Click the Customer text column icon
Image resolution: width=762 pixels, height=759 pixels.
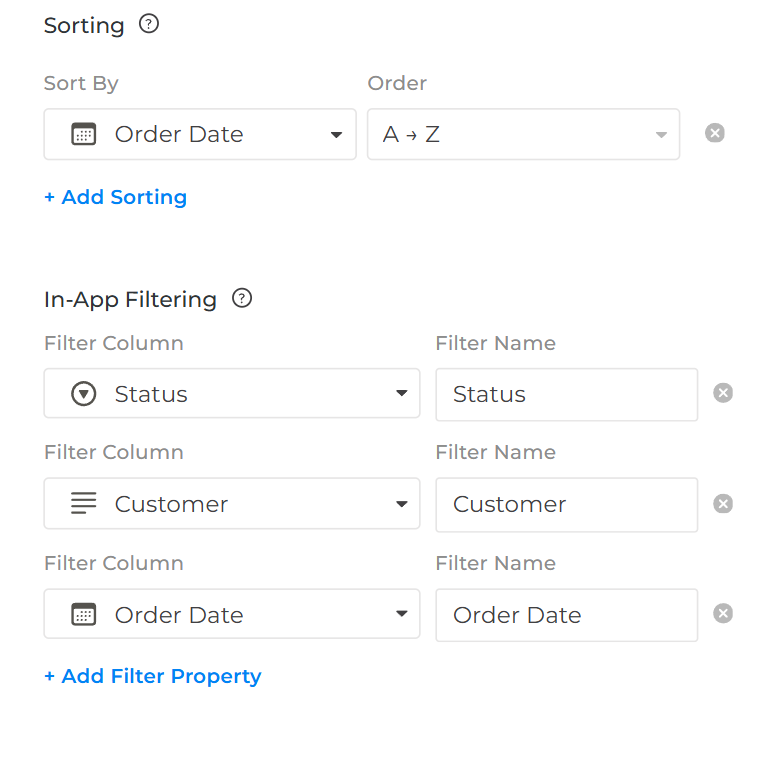pyautogui.click(x=84, y=504)
